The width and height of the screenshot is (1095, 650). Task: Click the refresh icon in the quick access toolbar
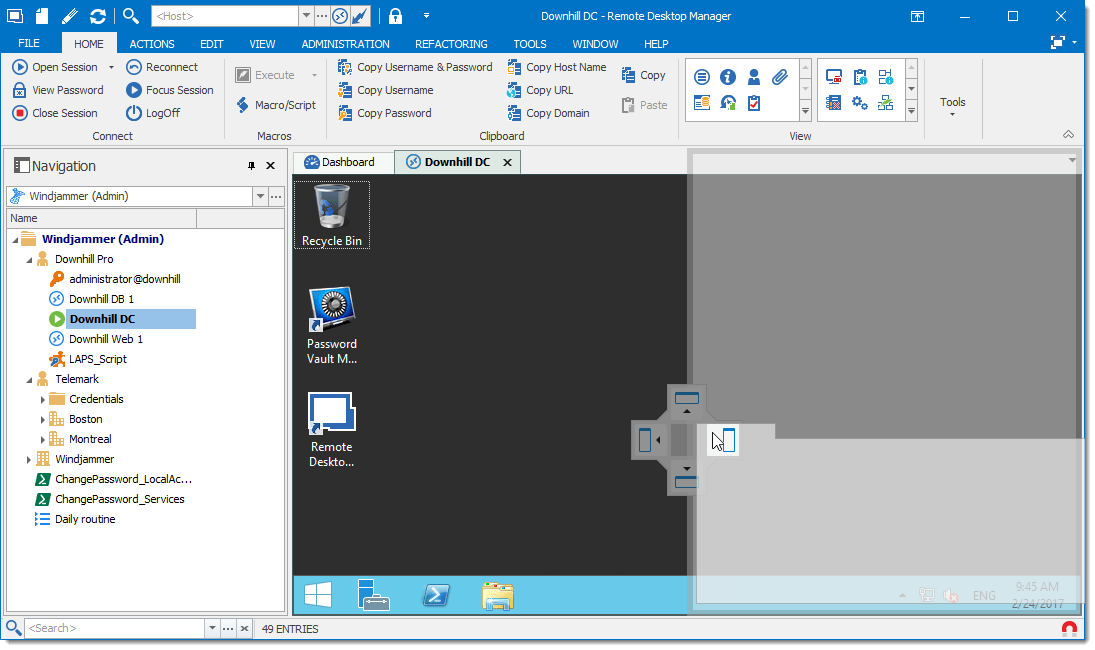click(95, 16)
